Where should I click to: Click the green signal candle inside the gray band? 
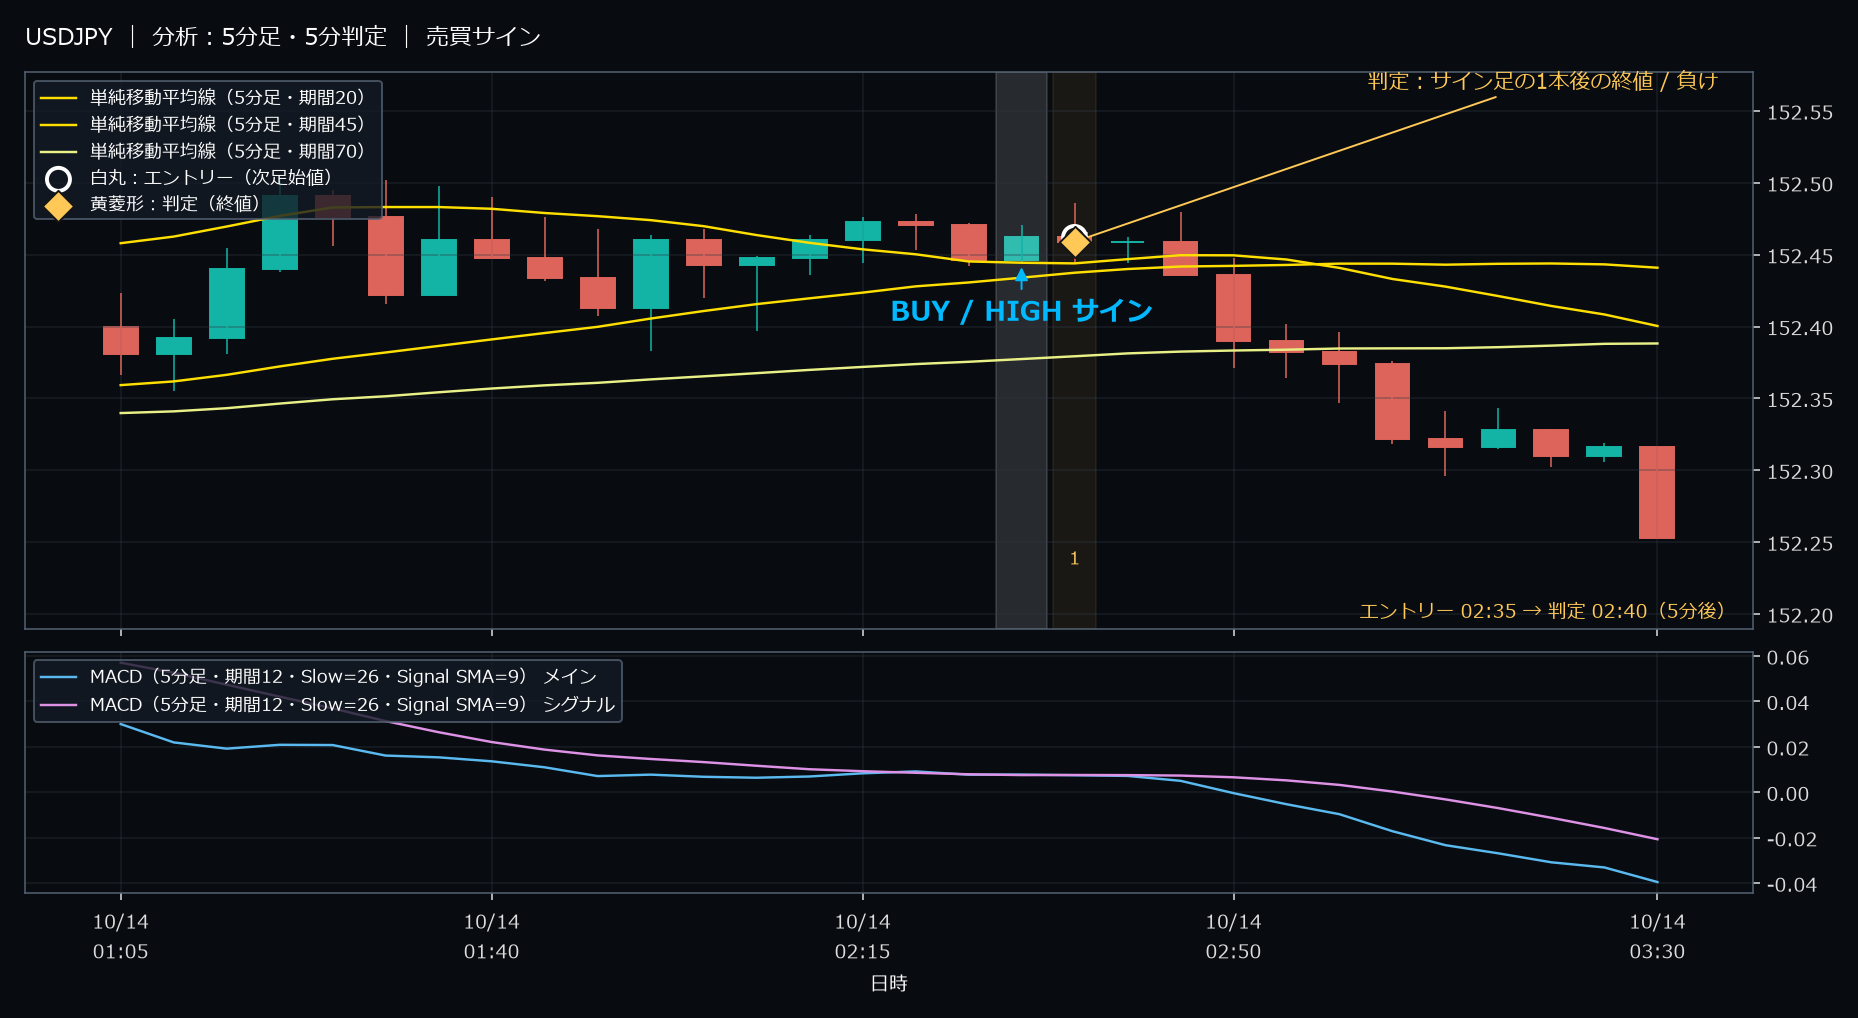click(1021, 247)
